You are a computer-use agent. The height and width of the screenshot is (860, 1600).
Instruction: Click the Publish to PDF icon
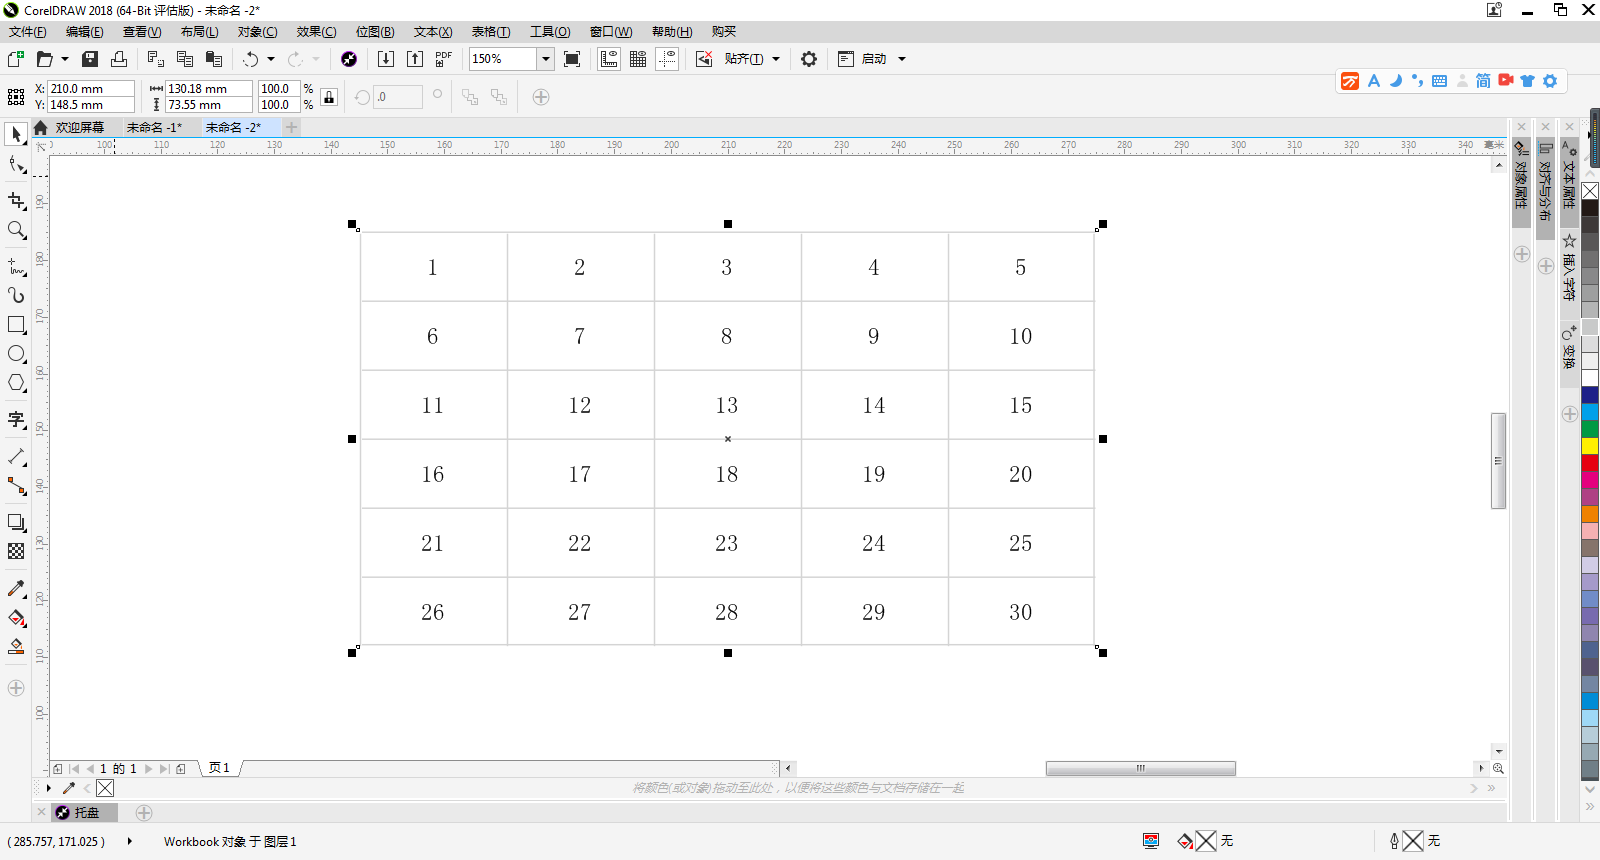click(443, 59)
